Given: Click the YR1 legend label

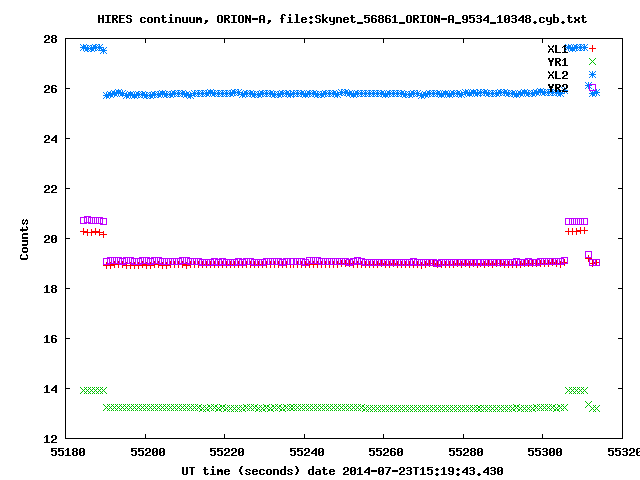Looking at the screenshot, I should (x=558, y=62).
